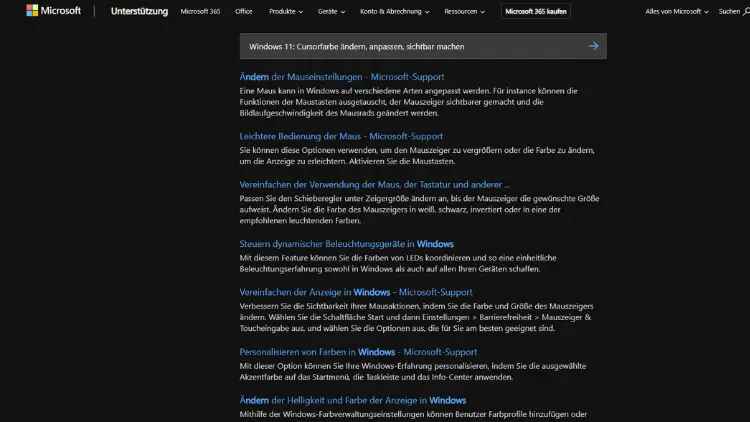Open Ändern der Helligkeit und Farbe result
750x422 pixels.
click(353, 400)
